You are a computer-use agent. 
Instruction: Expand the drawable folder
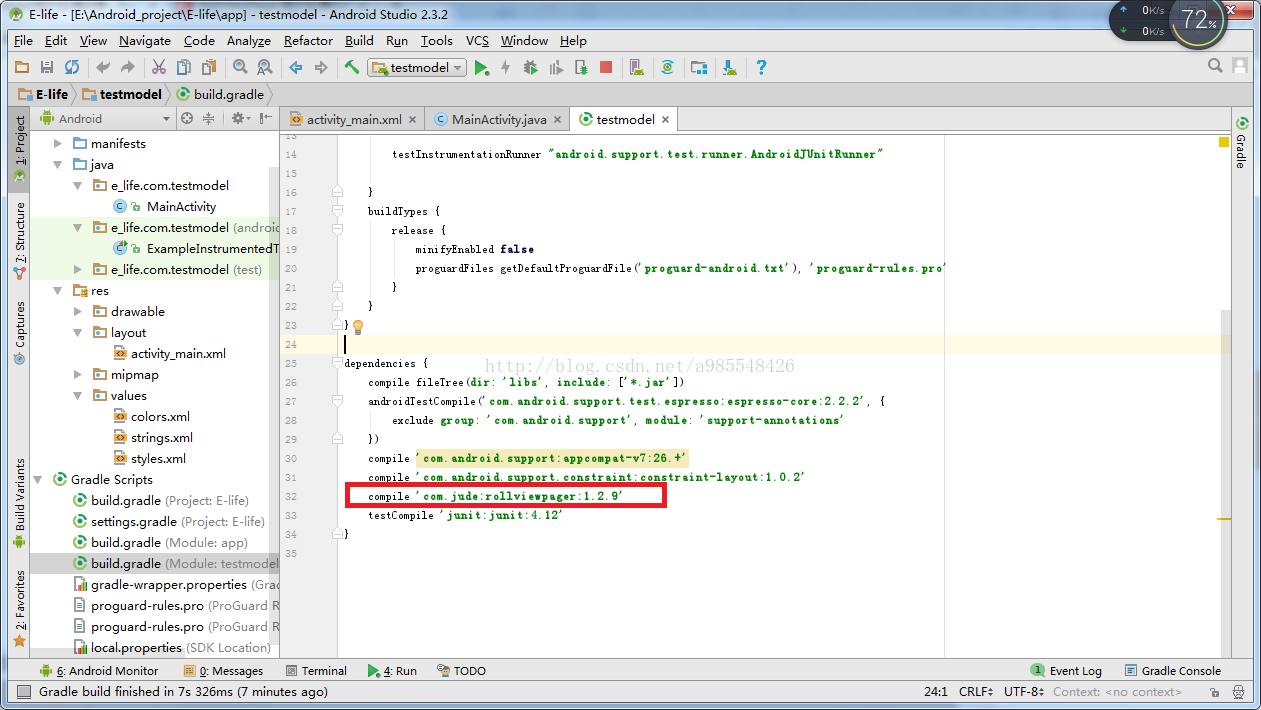coord(78,312)
